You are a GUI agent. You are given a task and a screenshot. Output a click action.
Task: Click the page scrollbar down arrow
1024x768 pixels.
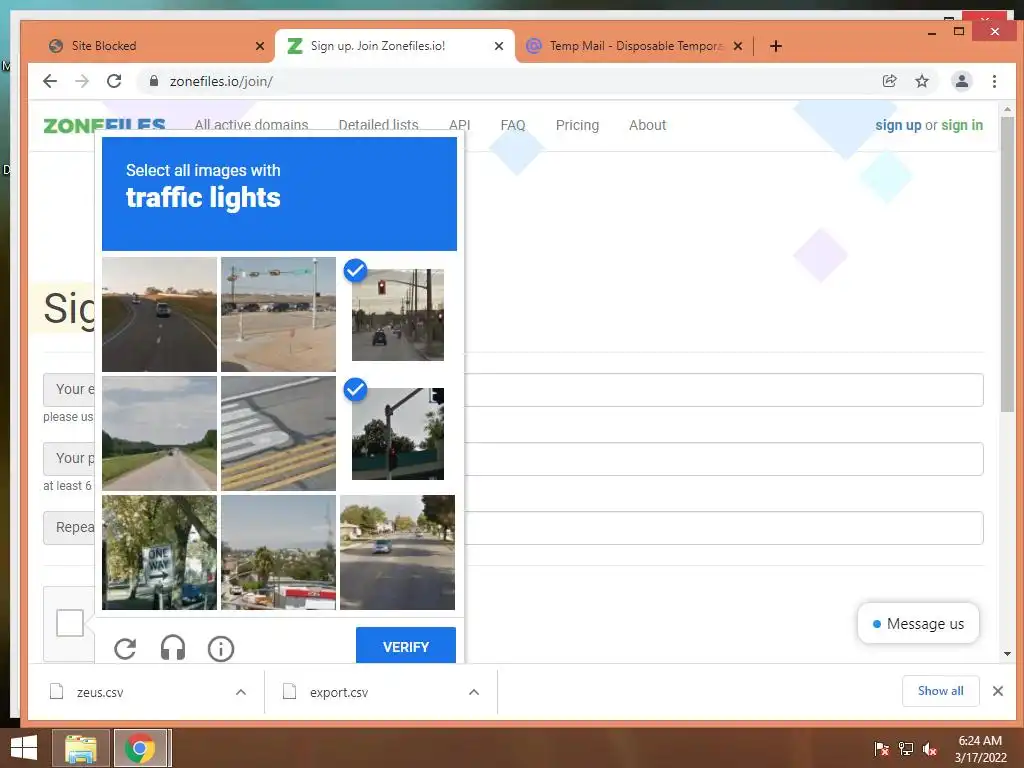1007,654
